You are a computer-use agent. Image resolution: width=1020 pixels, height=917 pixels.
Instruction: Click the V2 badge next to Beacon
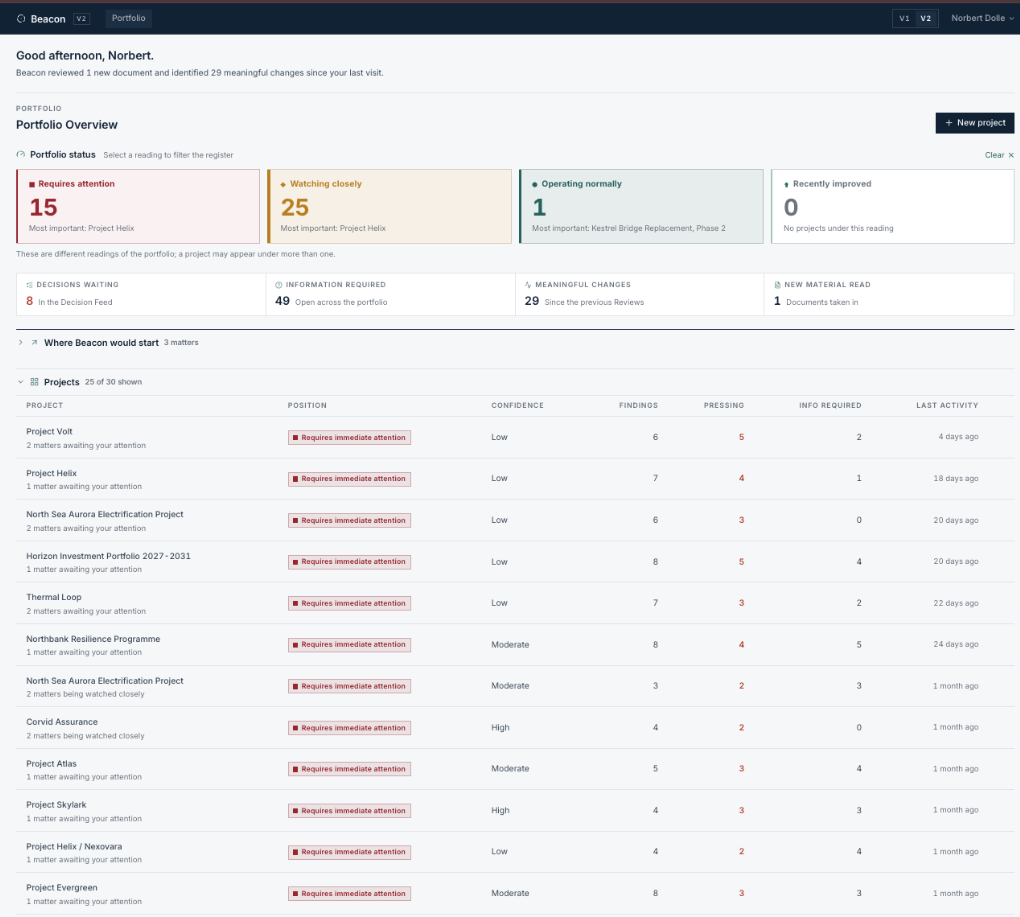coord(81,19)
